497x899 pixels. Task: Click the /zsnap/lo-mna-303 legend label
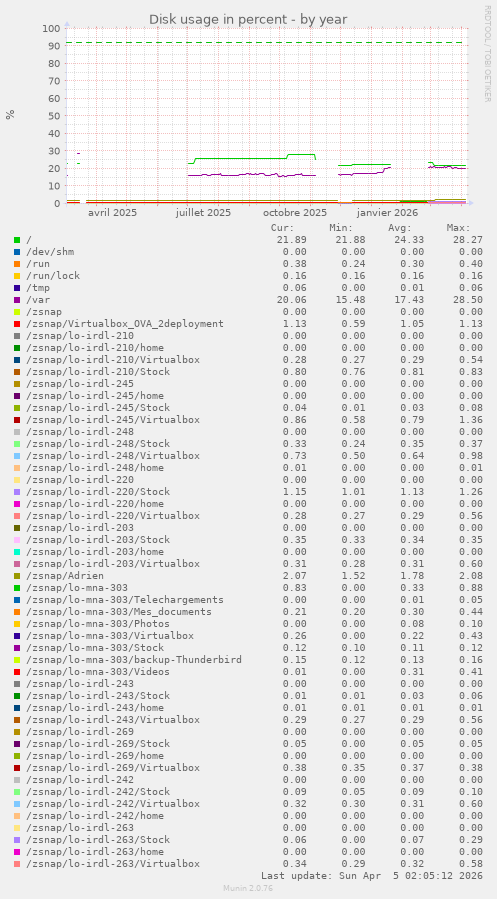pos(77,588)
